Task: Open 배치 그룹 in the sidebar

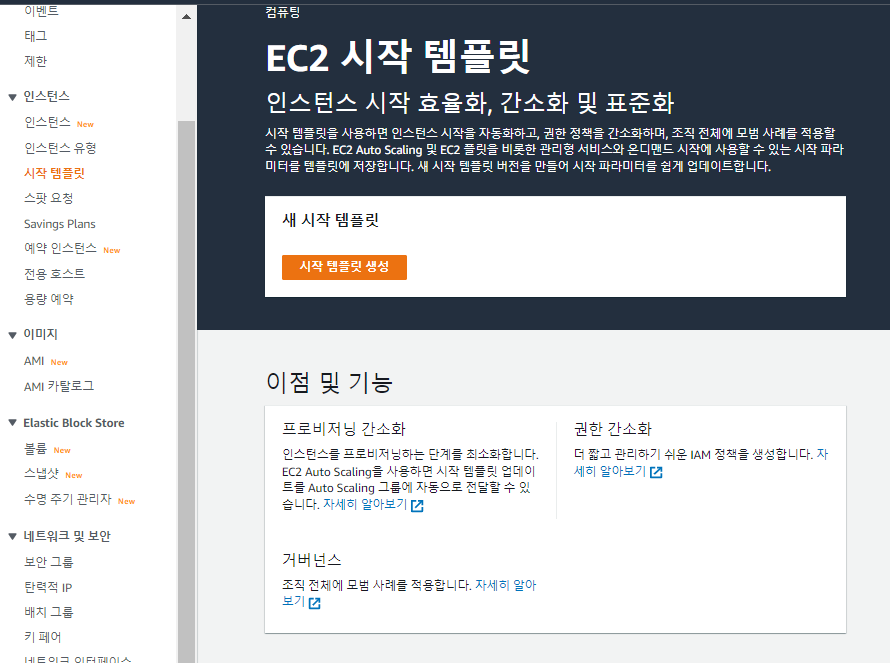Action: click(x=49, y=612)
